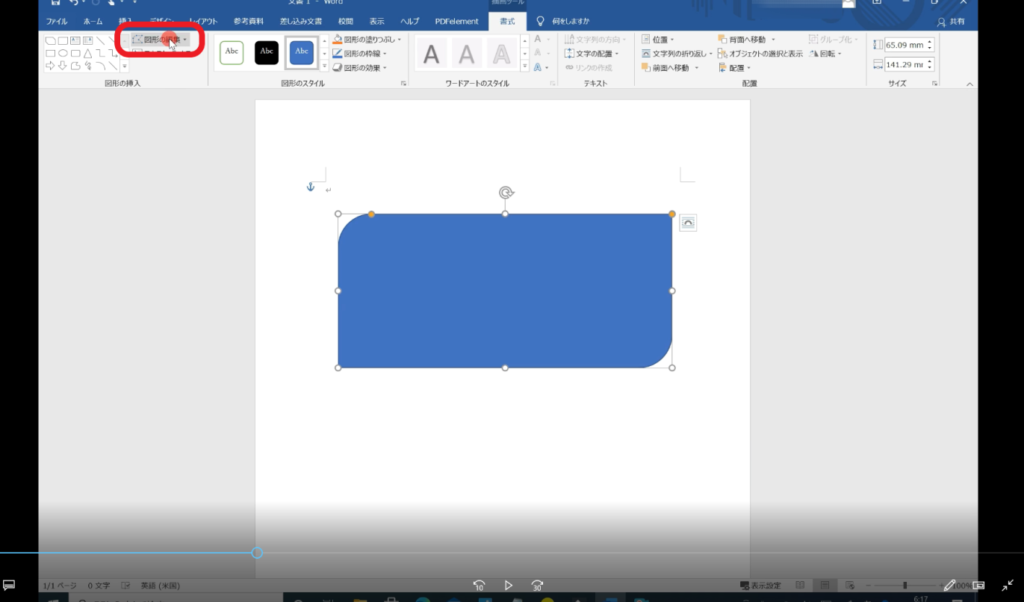Open 位置 position options
The height and width of the screenshot is (602, 1024).
(661, 40)
